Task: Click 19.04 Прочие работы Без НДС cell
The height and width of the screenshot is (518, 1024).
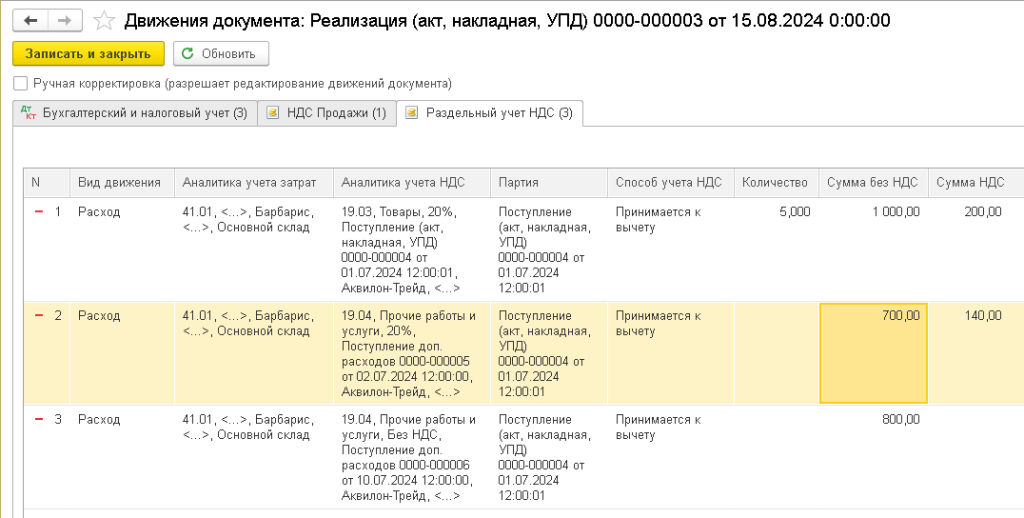Action: [411, 457]
